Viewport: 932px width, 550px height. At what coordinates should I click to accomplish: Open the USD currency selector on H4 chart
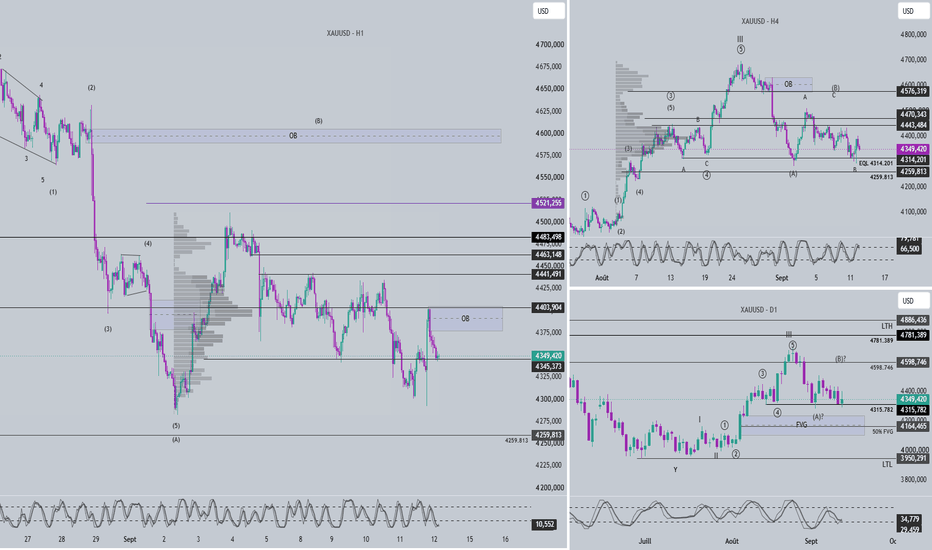(912, 11)
